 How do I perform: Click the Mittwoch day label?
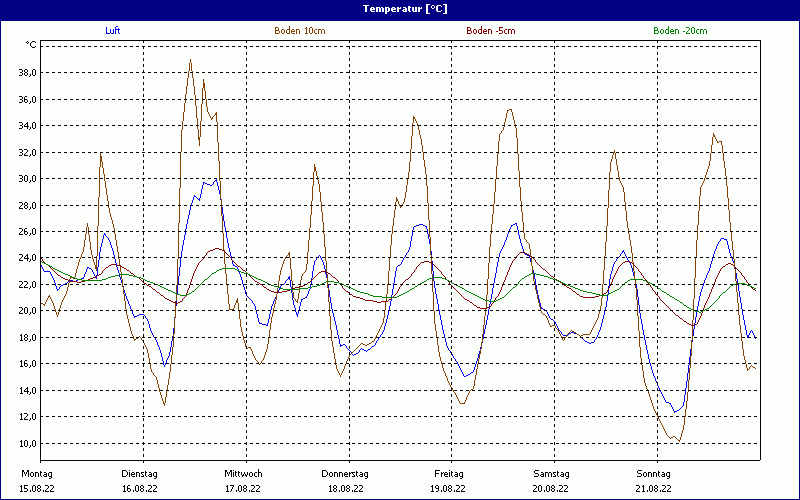click(x=243, y=473)
